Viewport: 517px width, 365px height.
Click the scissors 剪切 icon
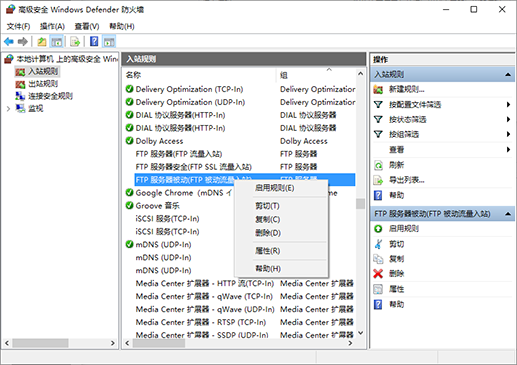pos(378,244)
